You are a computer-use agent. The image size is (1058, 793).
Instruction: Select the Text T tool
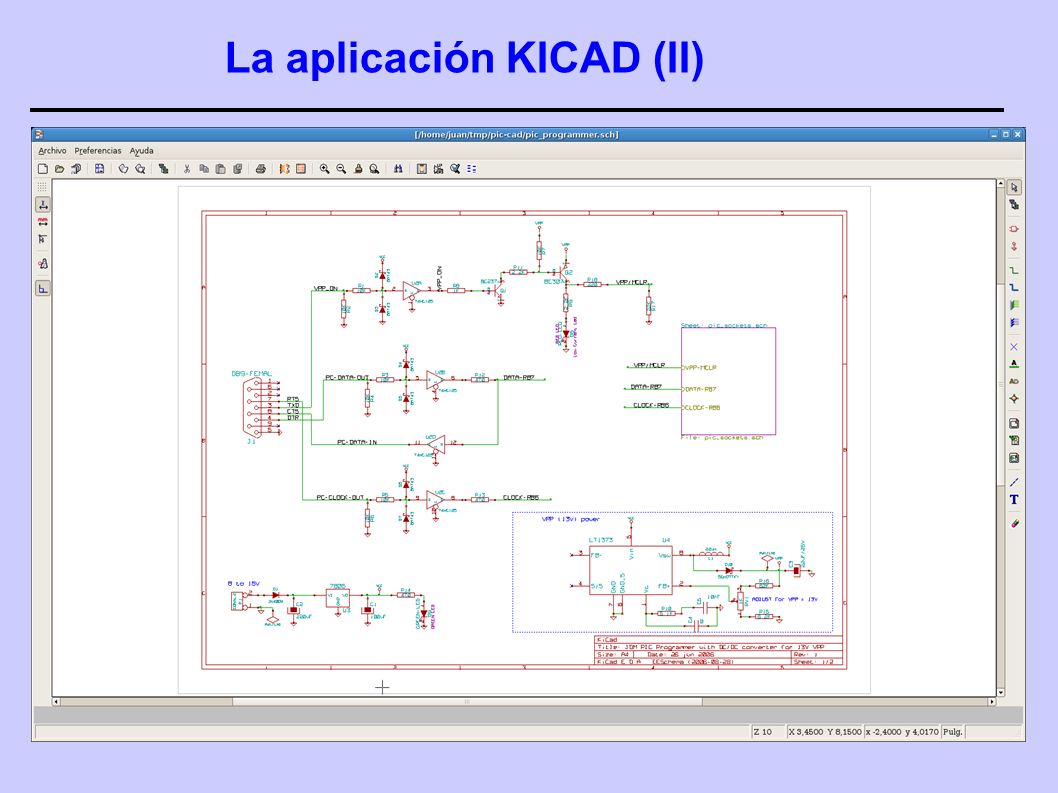tap(1013, 499)
